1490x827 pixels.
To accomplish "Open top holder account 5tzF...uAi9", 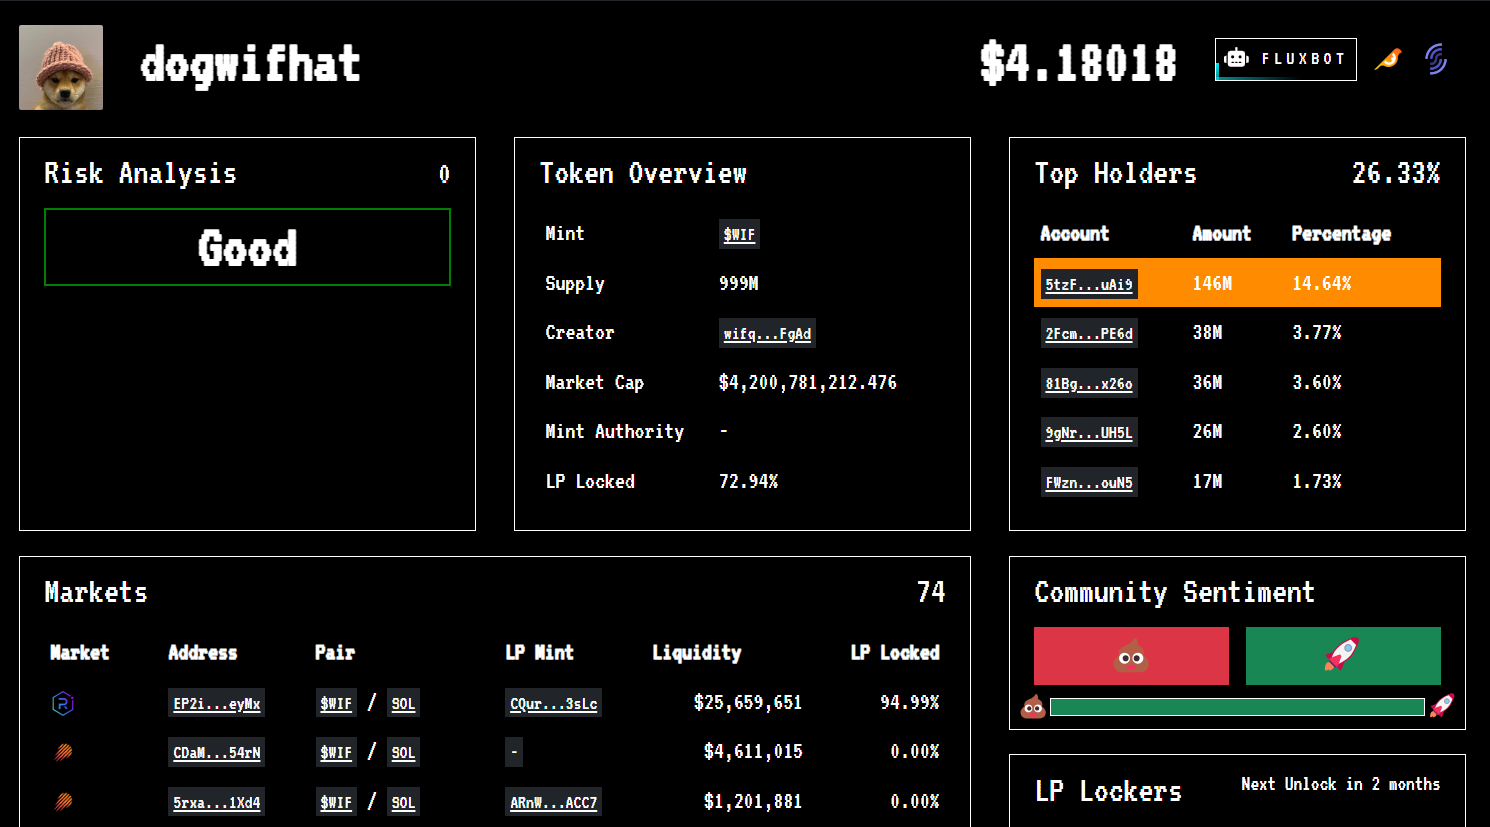I will [1089, 284].
